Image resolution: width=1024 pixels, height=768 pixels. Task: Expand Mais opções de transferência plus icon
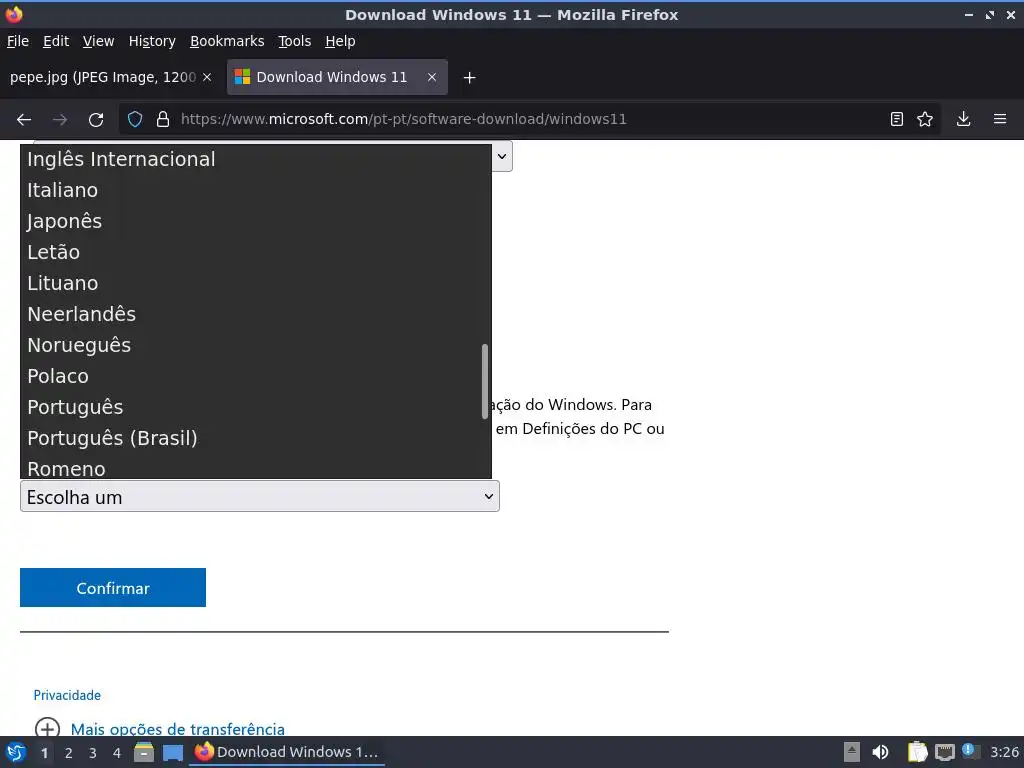[x=47, y=728]
